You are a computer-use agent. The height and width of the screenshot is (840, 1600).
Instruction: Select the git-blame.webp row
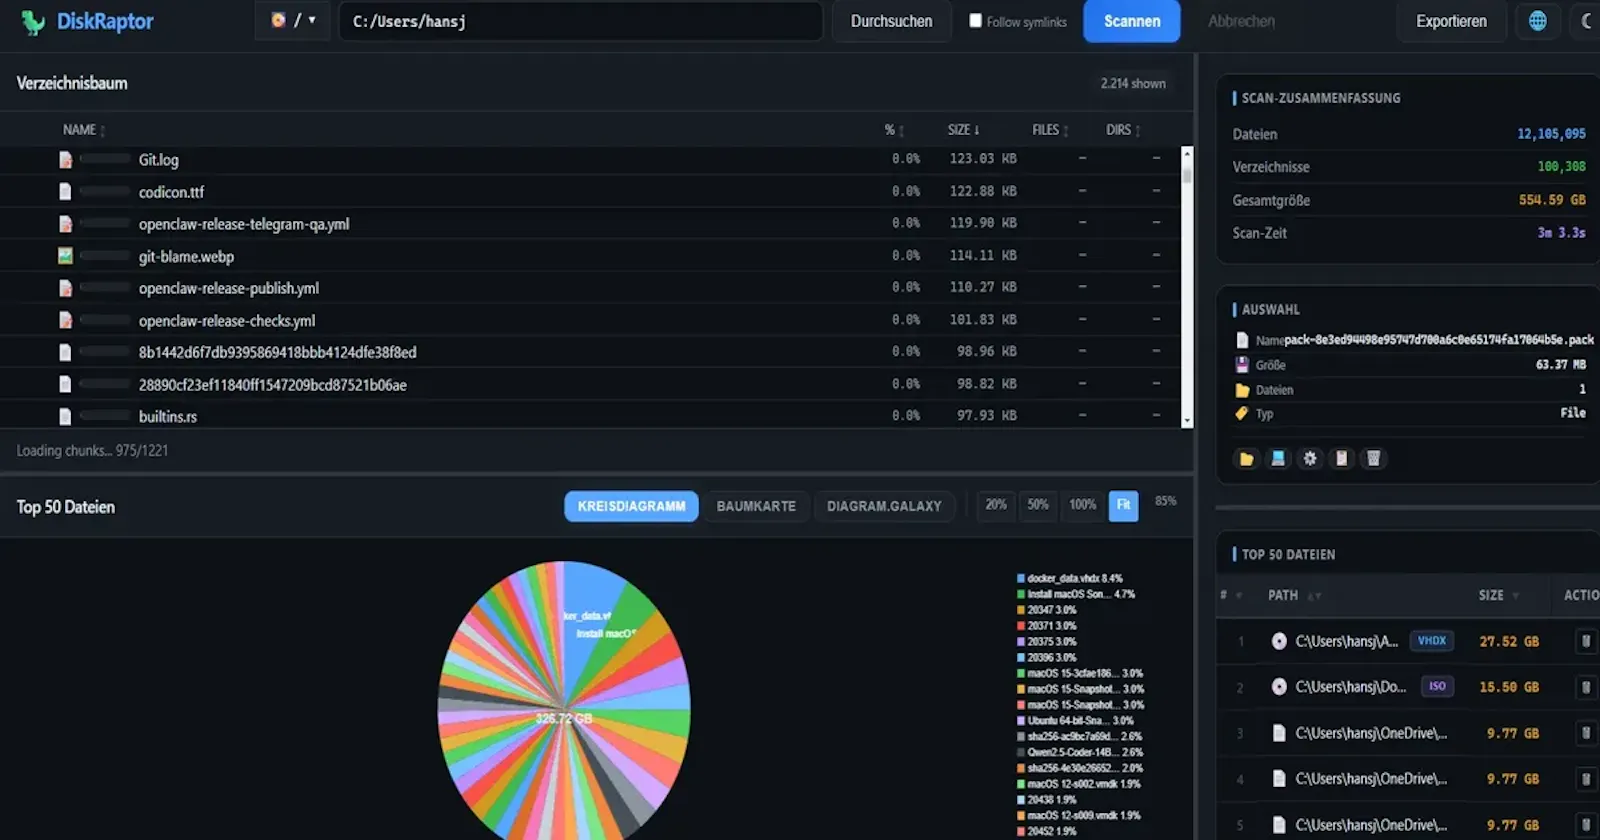pos(590,256)
